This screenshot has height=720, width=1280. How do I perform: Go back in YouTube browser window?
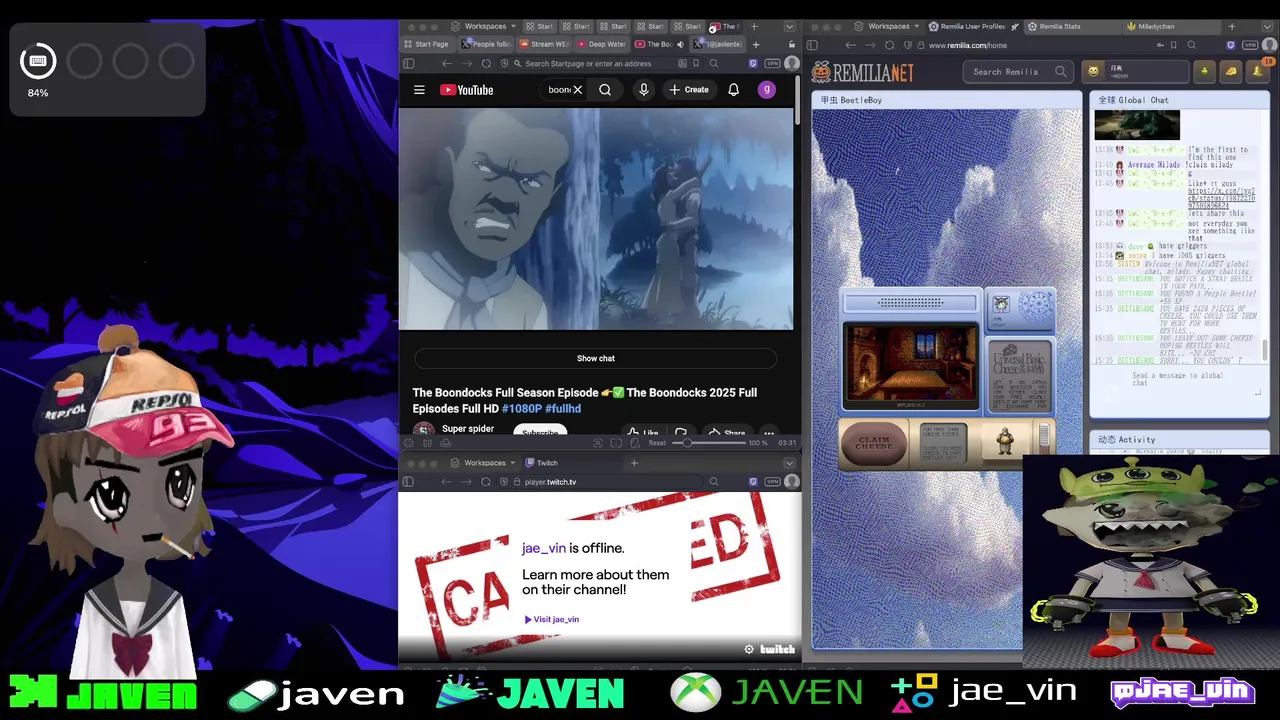(x=446, y=63)
